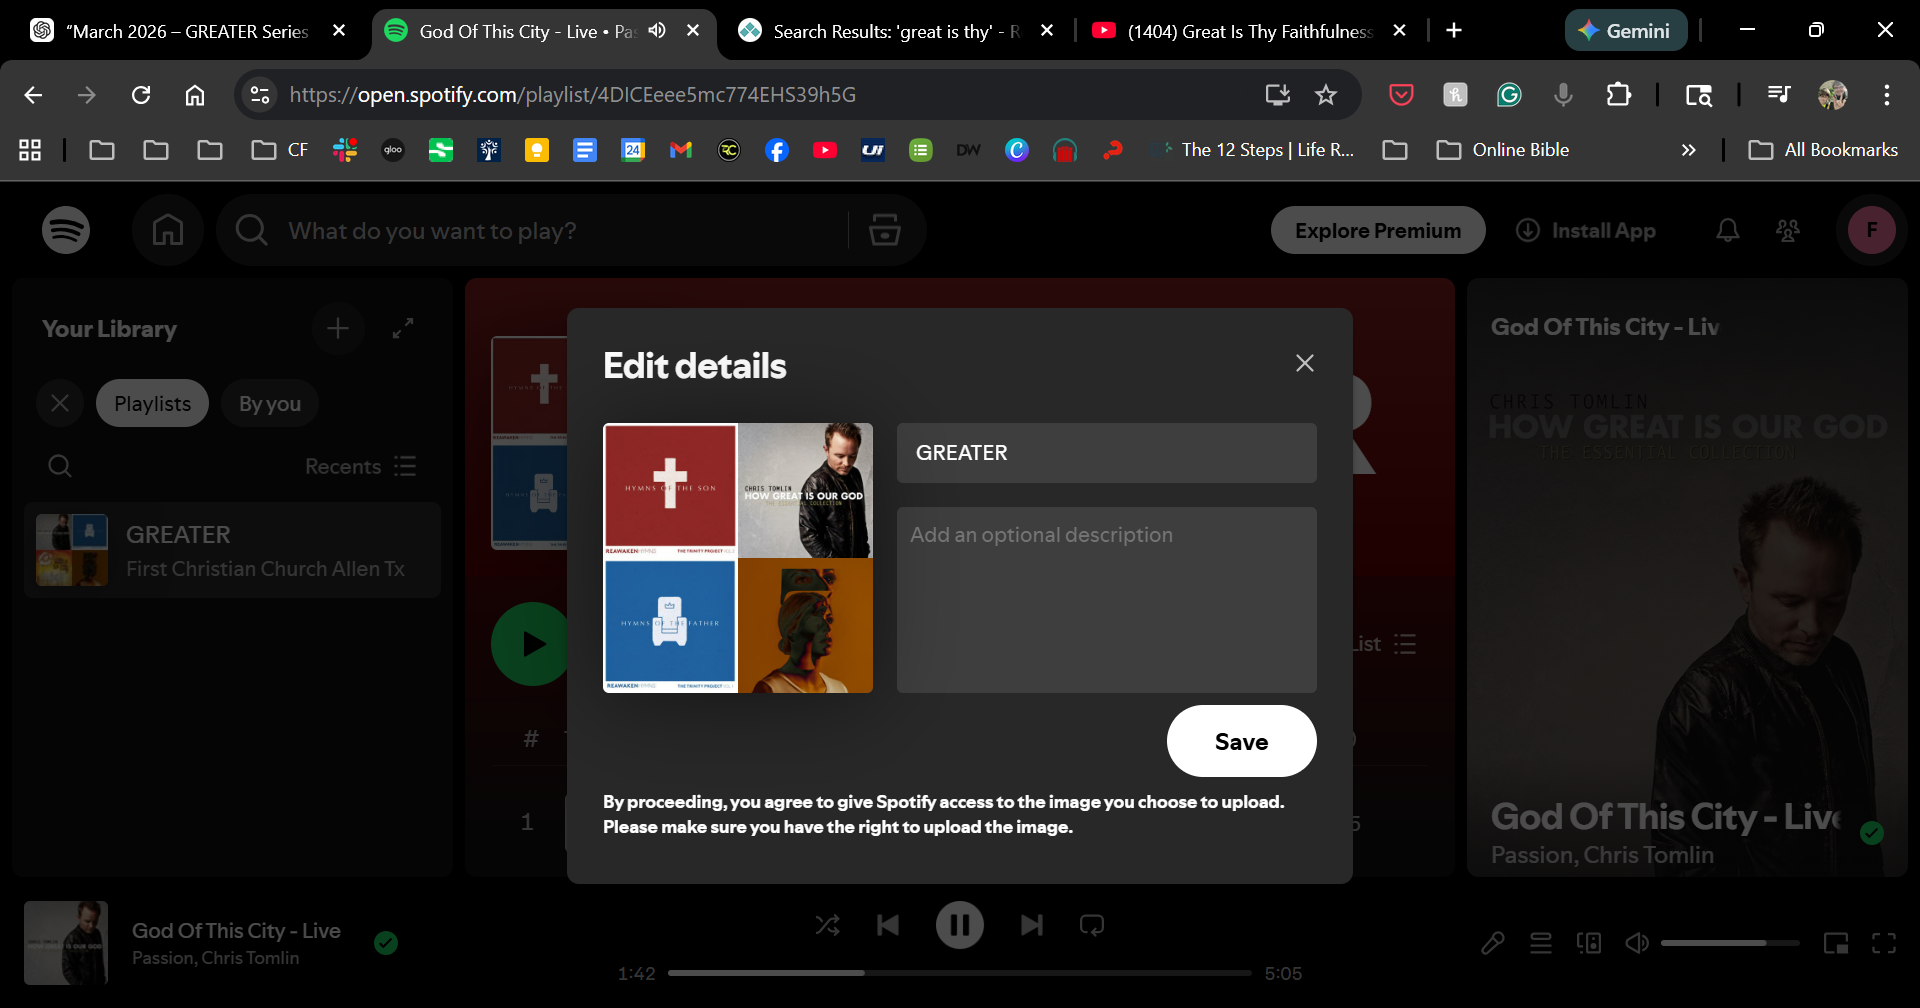
Task: Toggle repeat mode
Action: point(1091,925)
